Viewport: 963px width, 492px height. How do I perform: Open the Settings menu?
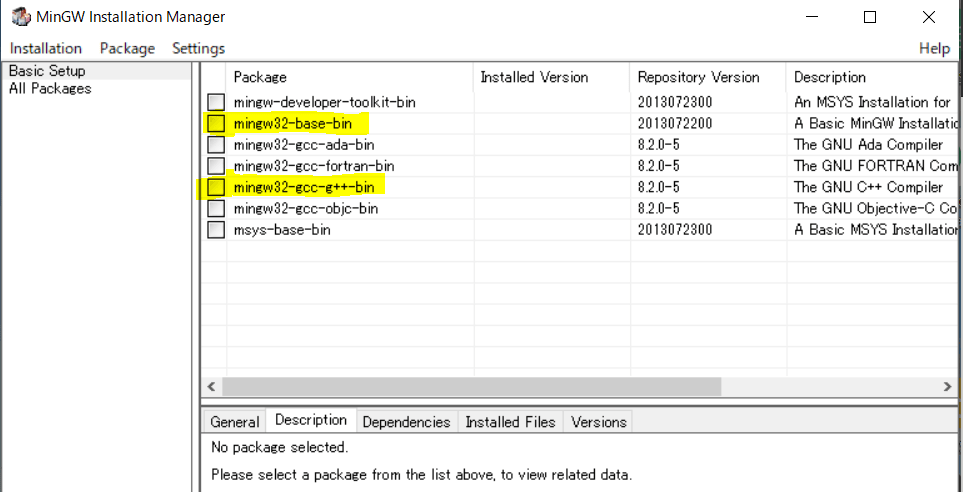click(x=198, y=49)
